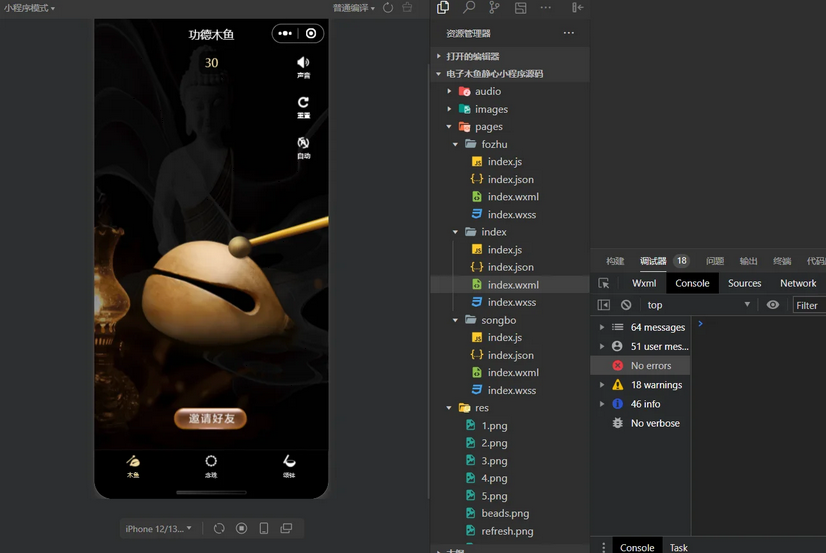Click the element inspector picker icon
The height and width of the screenshot is (553, 826).
[604, 283]
